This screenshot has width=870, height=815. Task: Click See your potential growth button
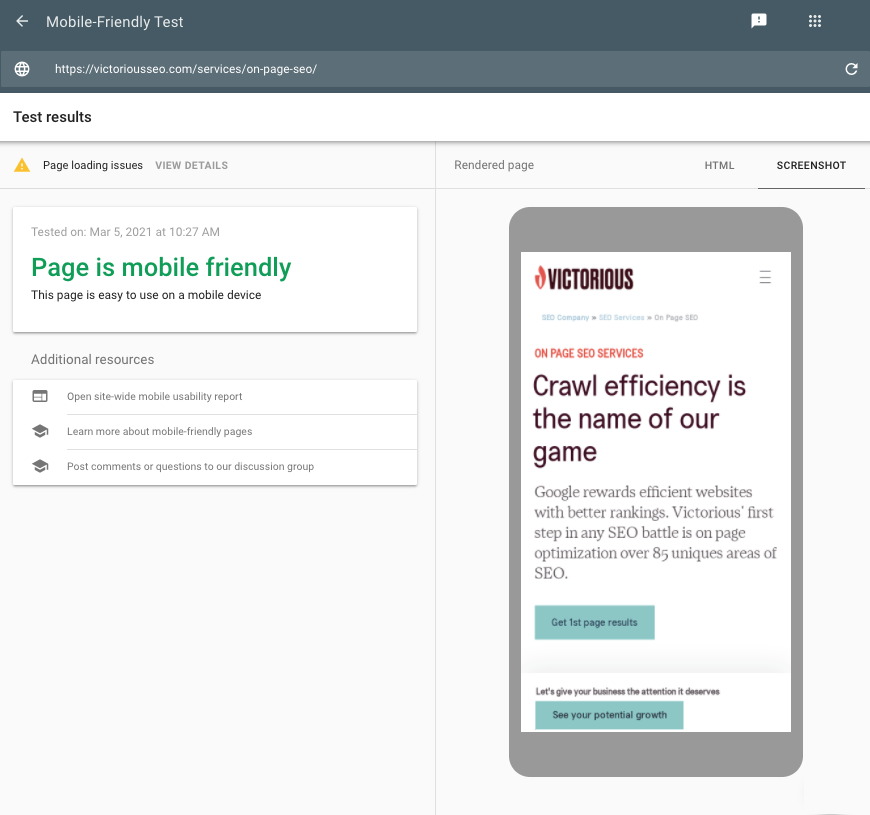(609, 715)
